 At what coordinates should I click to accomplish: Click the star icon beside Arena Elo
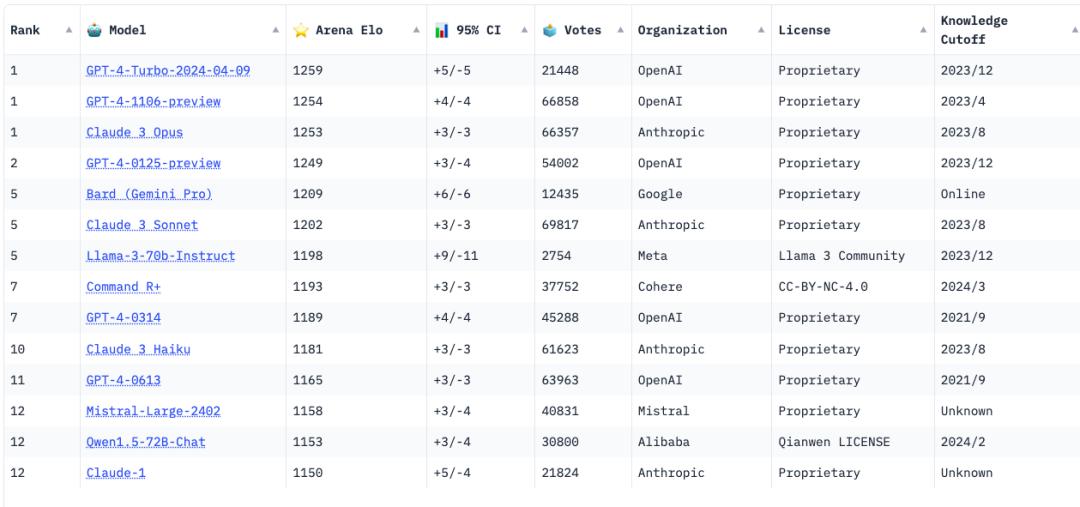tap(300, 30)
